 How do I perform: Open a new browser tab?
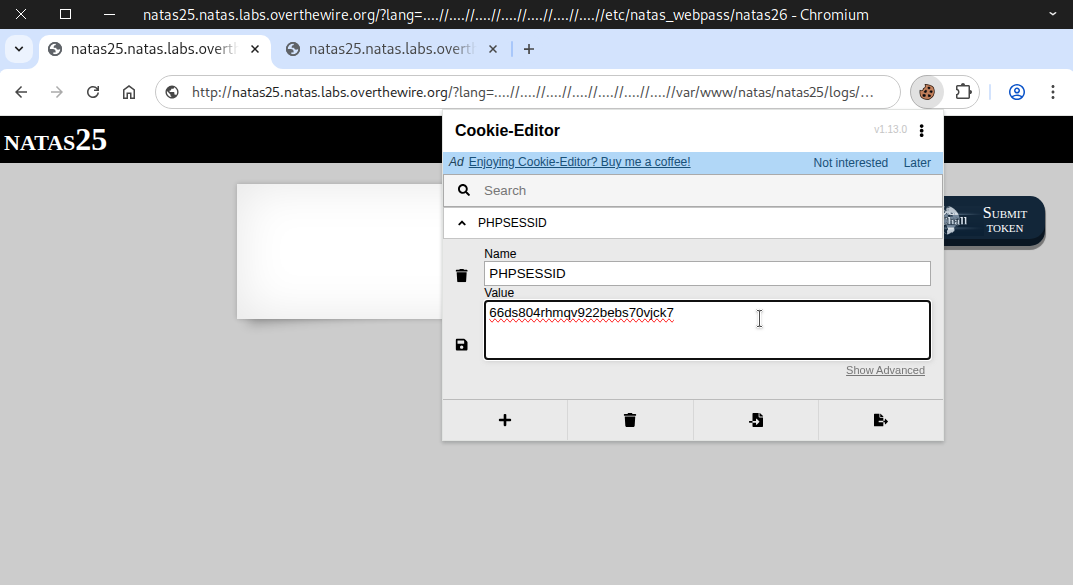(x=529, y=49)
